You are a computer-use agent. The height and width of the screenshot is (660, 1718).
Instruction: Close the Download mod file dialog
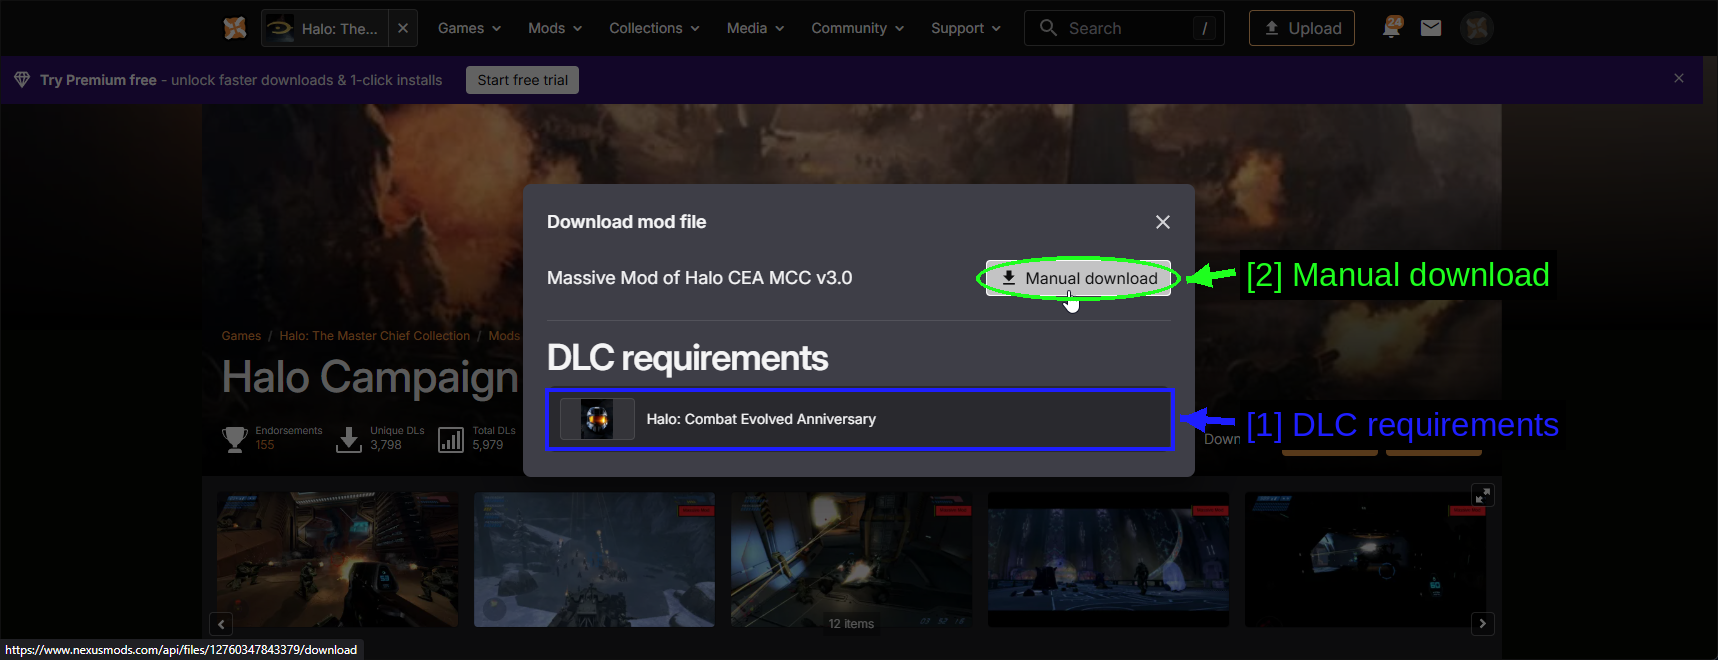click(x=1162, y=222)
